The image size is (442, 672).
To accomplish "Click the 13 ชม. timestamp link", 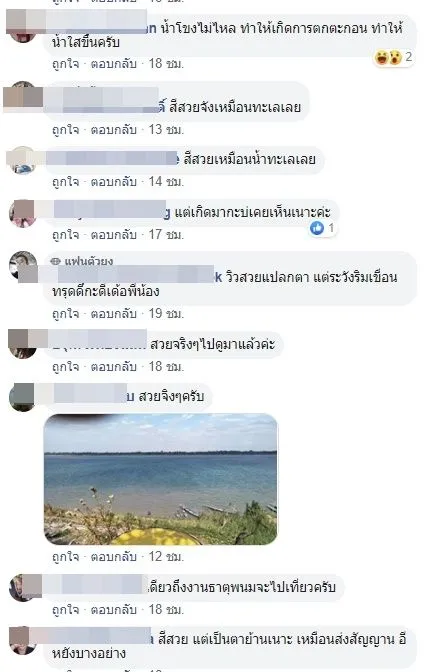I will pos(166,129).
